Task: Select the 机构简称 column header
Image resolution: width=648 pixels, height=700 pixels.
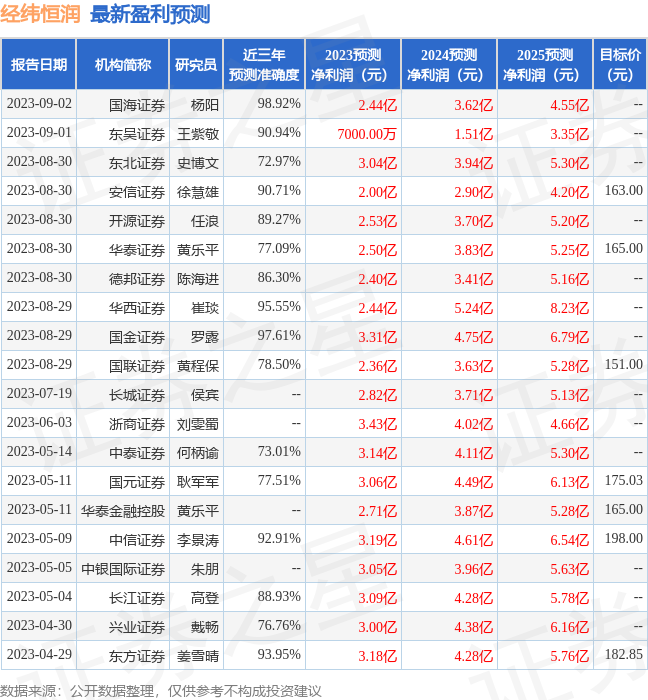Action: pos(123,64)
